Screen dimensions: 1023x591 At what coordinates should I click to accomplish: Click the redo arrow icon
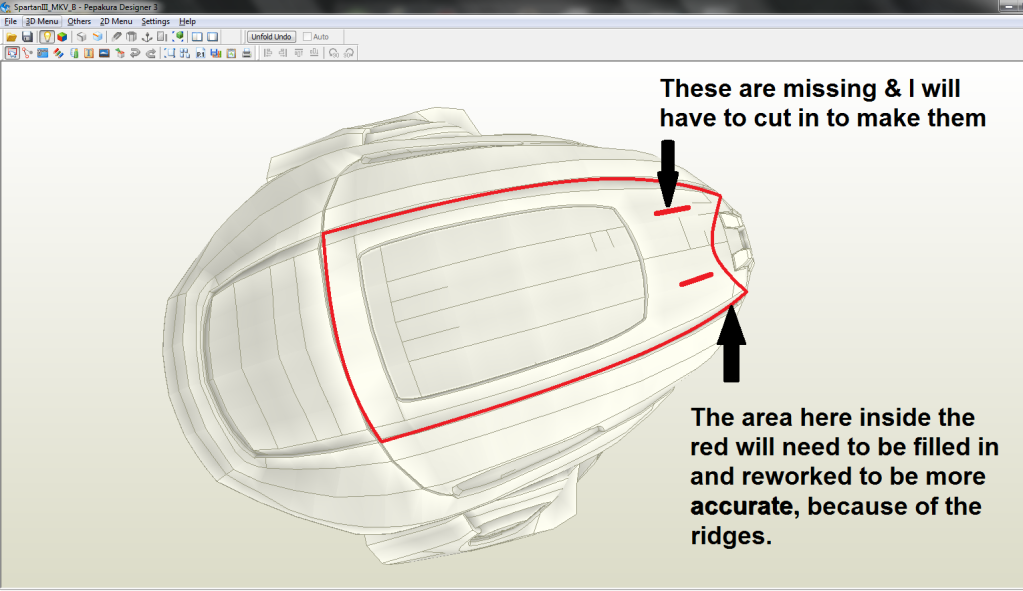click(151, 53)
